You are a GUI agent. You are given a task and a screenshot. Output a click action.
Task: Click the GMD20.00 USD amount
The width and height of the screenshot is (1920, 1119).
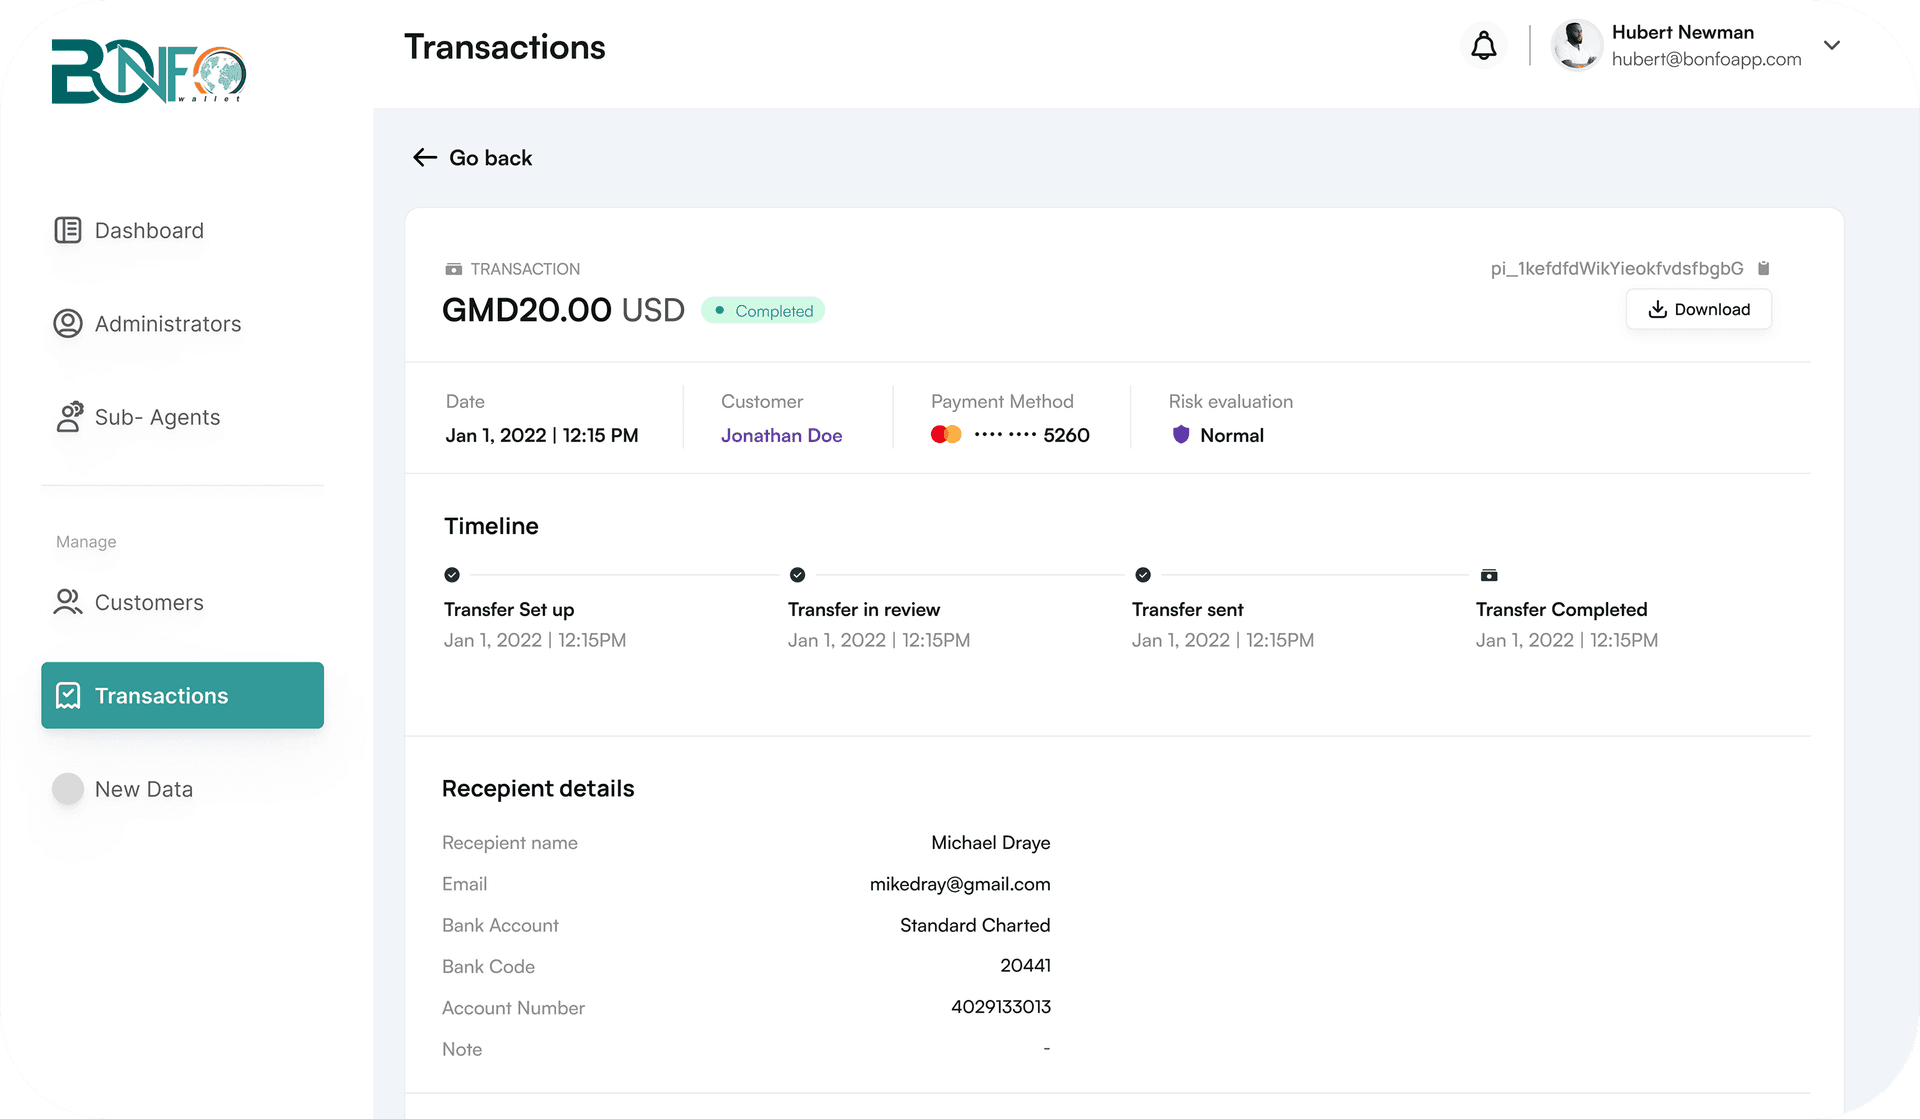pos(563,310)
